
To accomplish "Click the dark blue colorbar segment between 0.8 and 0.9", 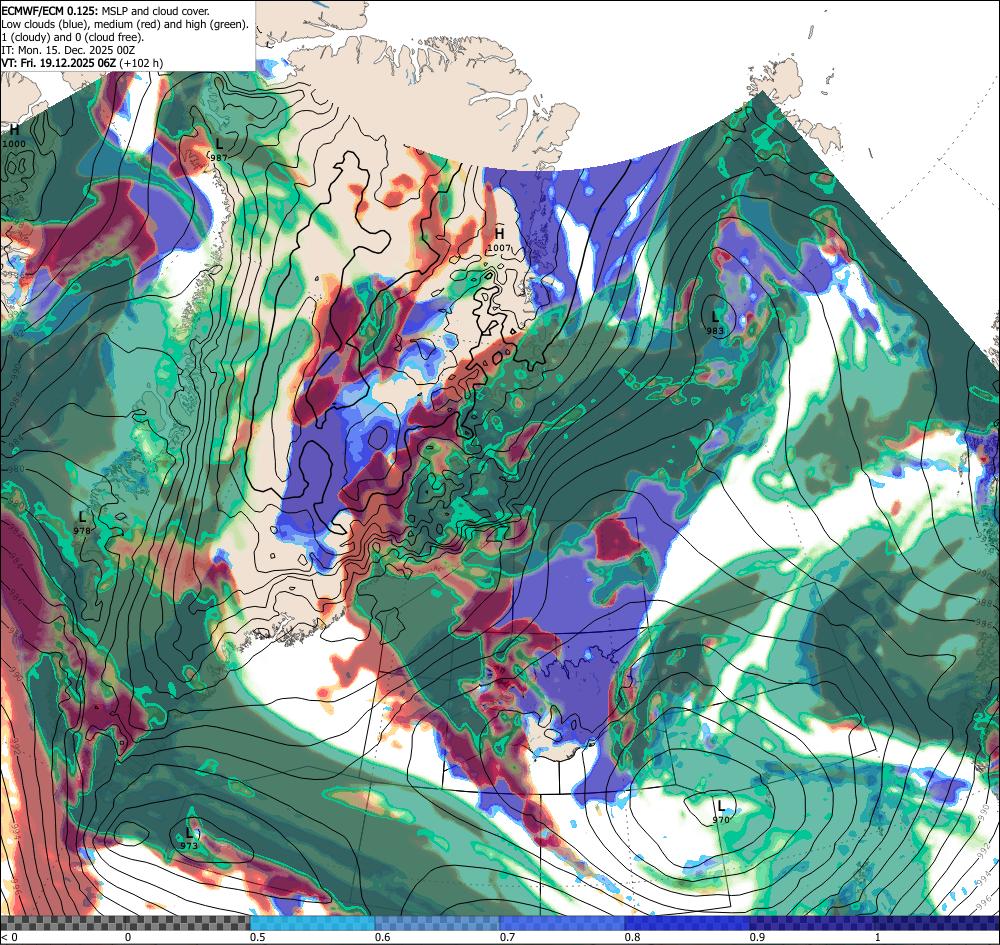I will tap(688, 923).
